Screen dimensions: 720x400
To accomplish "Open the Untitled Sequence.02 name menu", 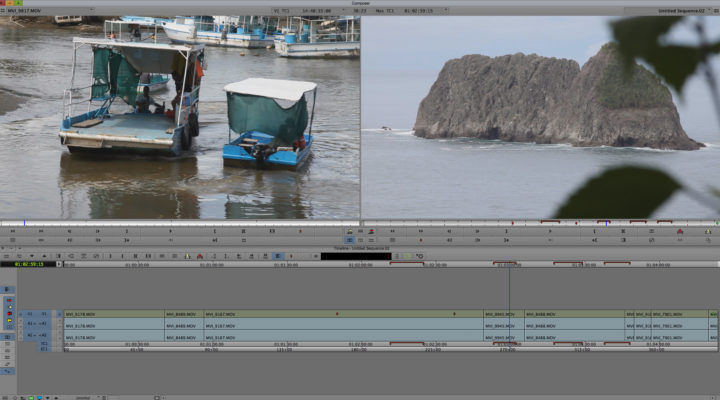I will click(681, 10).
